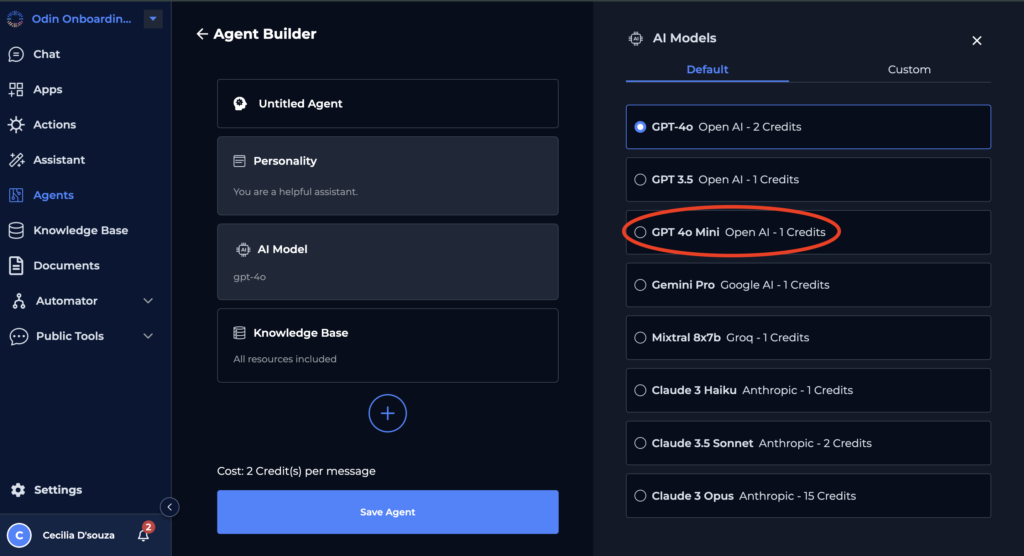Open the Knowledge Base database icon
This screenshot has height=556, width=1024.
[16, 231]
